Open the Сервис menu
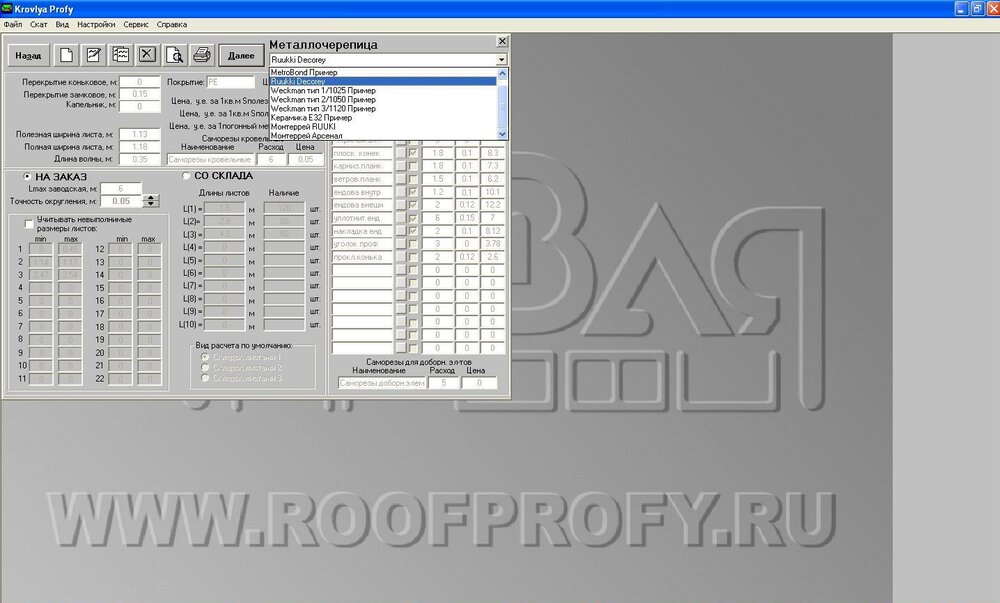This screenshot has height=603, width=1000. tap(135, 23)
